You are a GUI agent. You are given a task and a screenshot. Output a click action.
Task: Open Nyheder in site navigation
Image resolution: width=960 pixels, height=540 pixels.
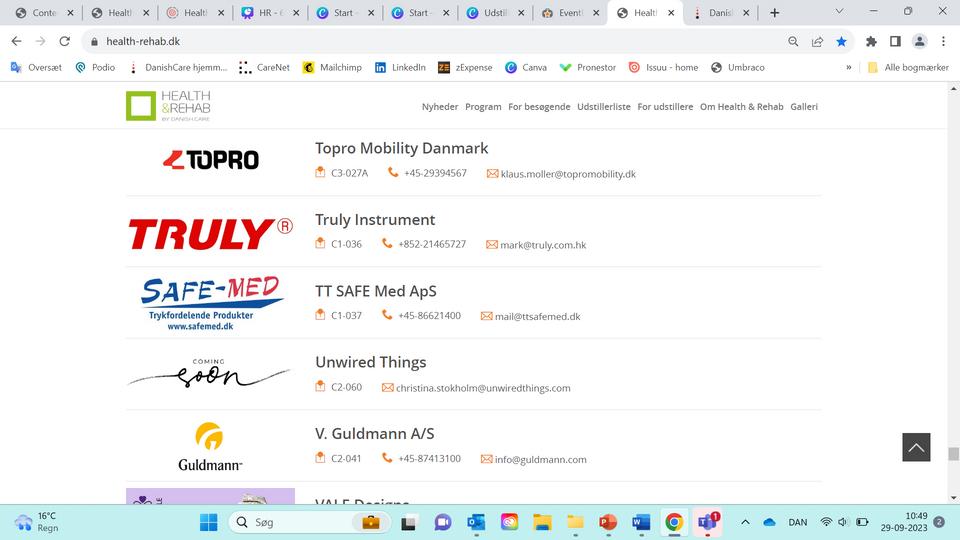[440, 107]
